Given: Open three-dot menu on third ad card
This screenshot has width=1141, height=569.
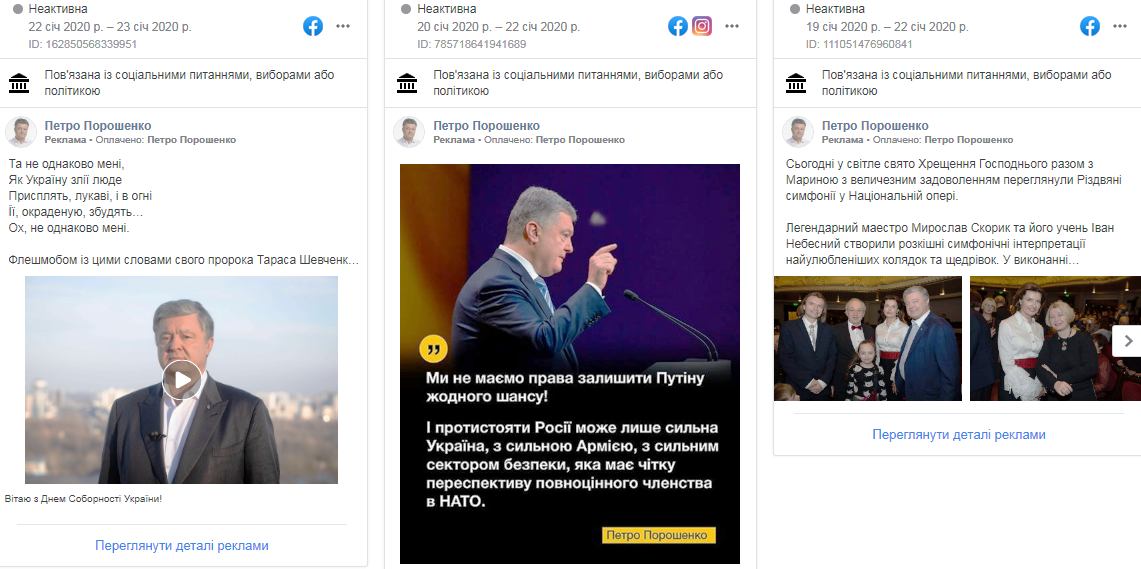Looking at the screenshot, I should click(x=1120, y=26).
